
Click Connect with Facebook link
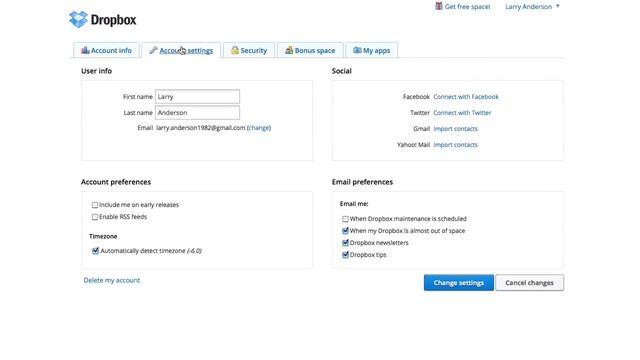(x=466, y=97)
